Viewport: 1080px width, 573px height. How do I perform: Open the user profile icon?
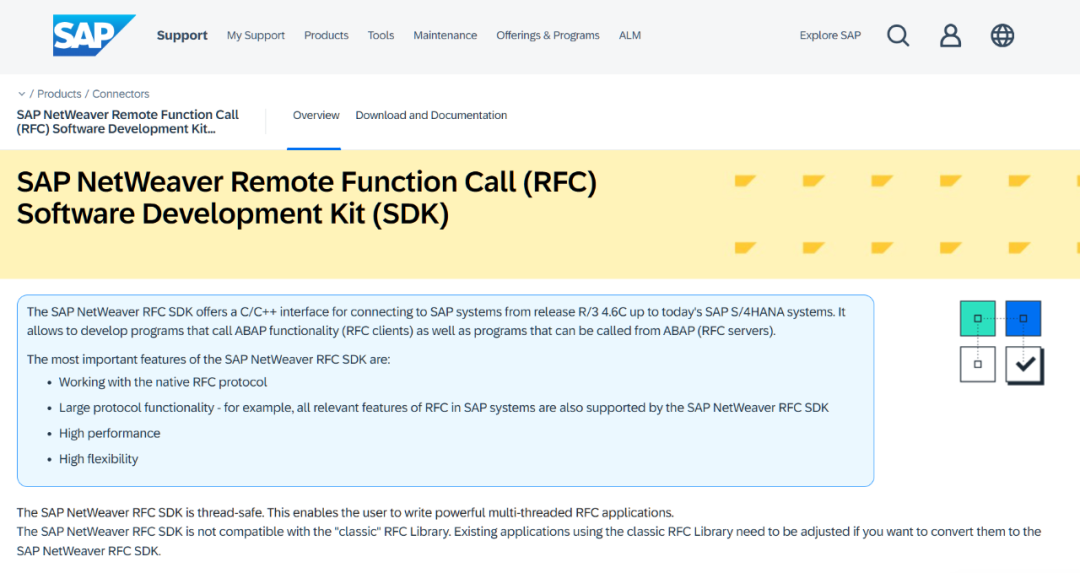pyautogui.click(x=950, y=35)
